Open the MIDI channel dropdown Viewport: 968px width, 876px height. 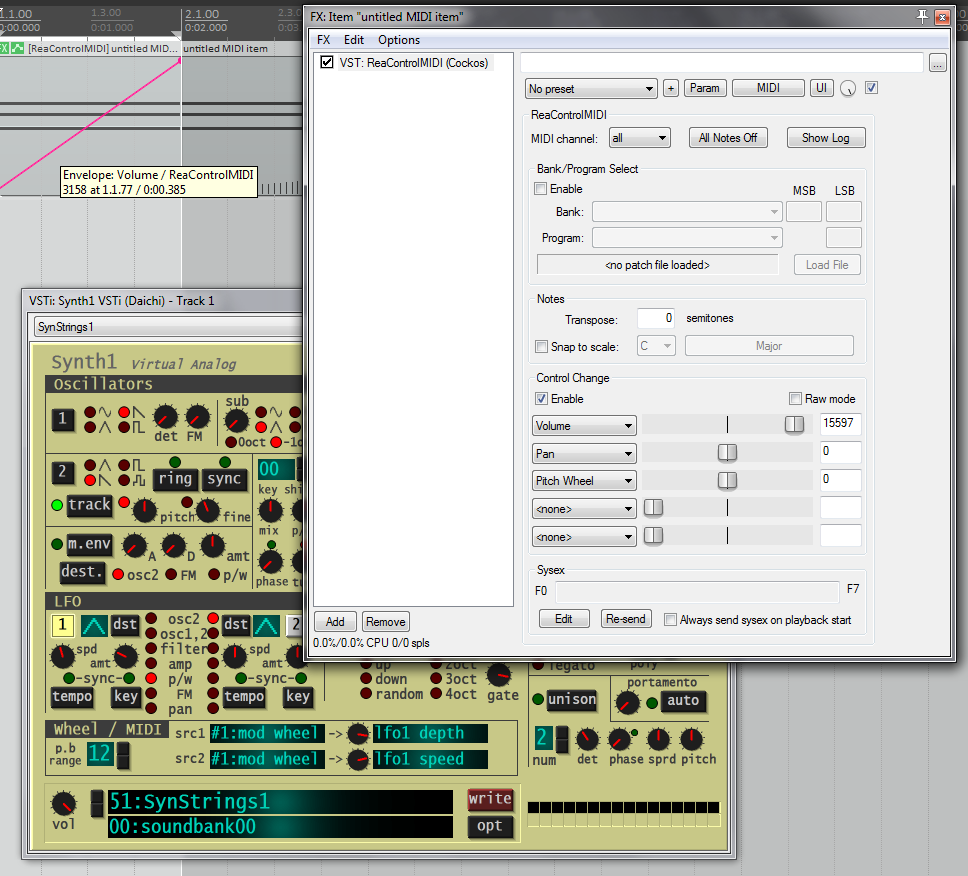pos(639,138)
